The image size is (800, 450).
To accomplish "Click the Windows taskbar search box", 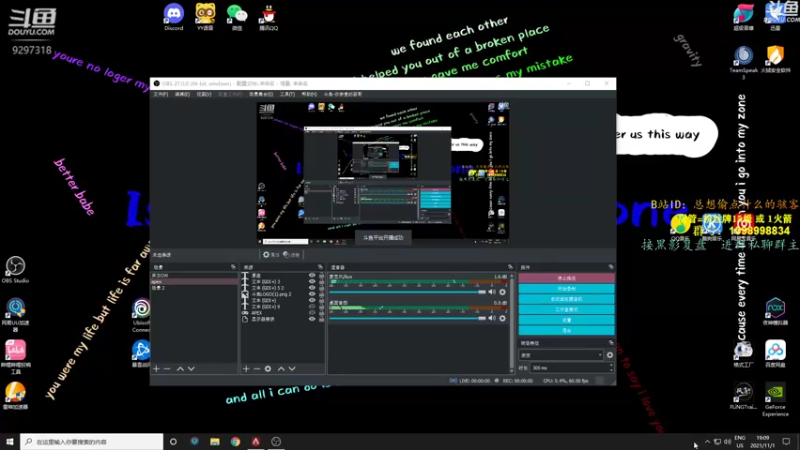I will 92,441.
